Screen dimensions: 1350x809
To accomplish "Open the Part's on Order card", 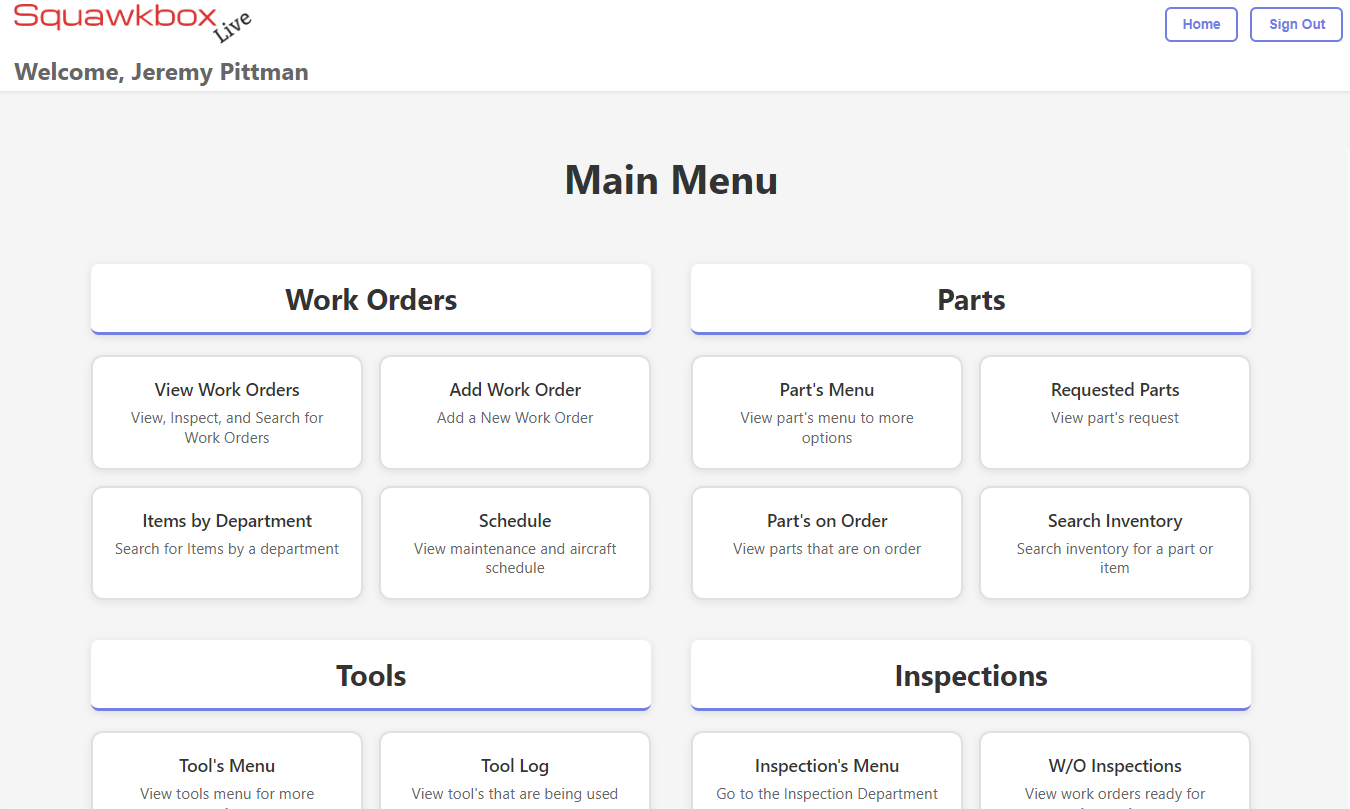I will pos(827,542).
